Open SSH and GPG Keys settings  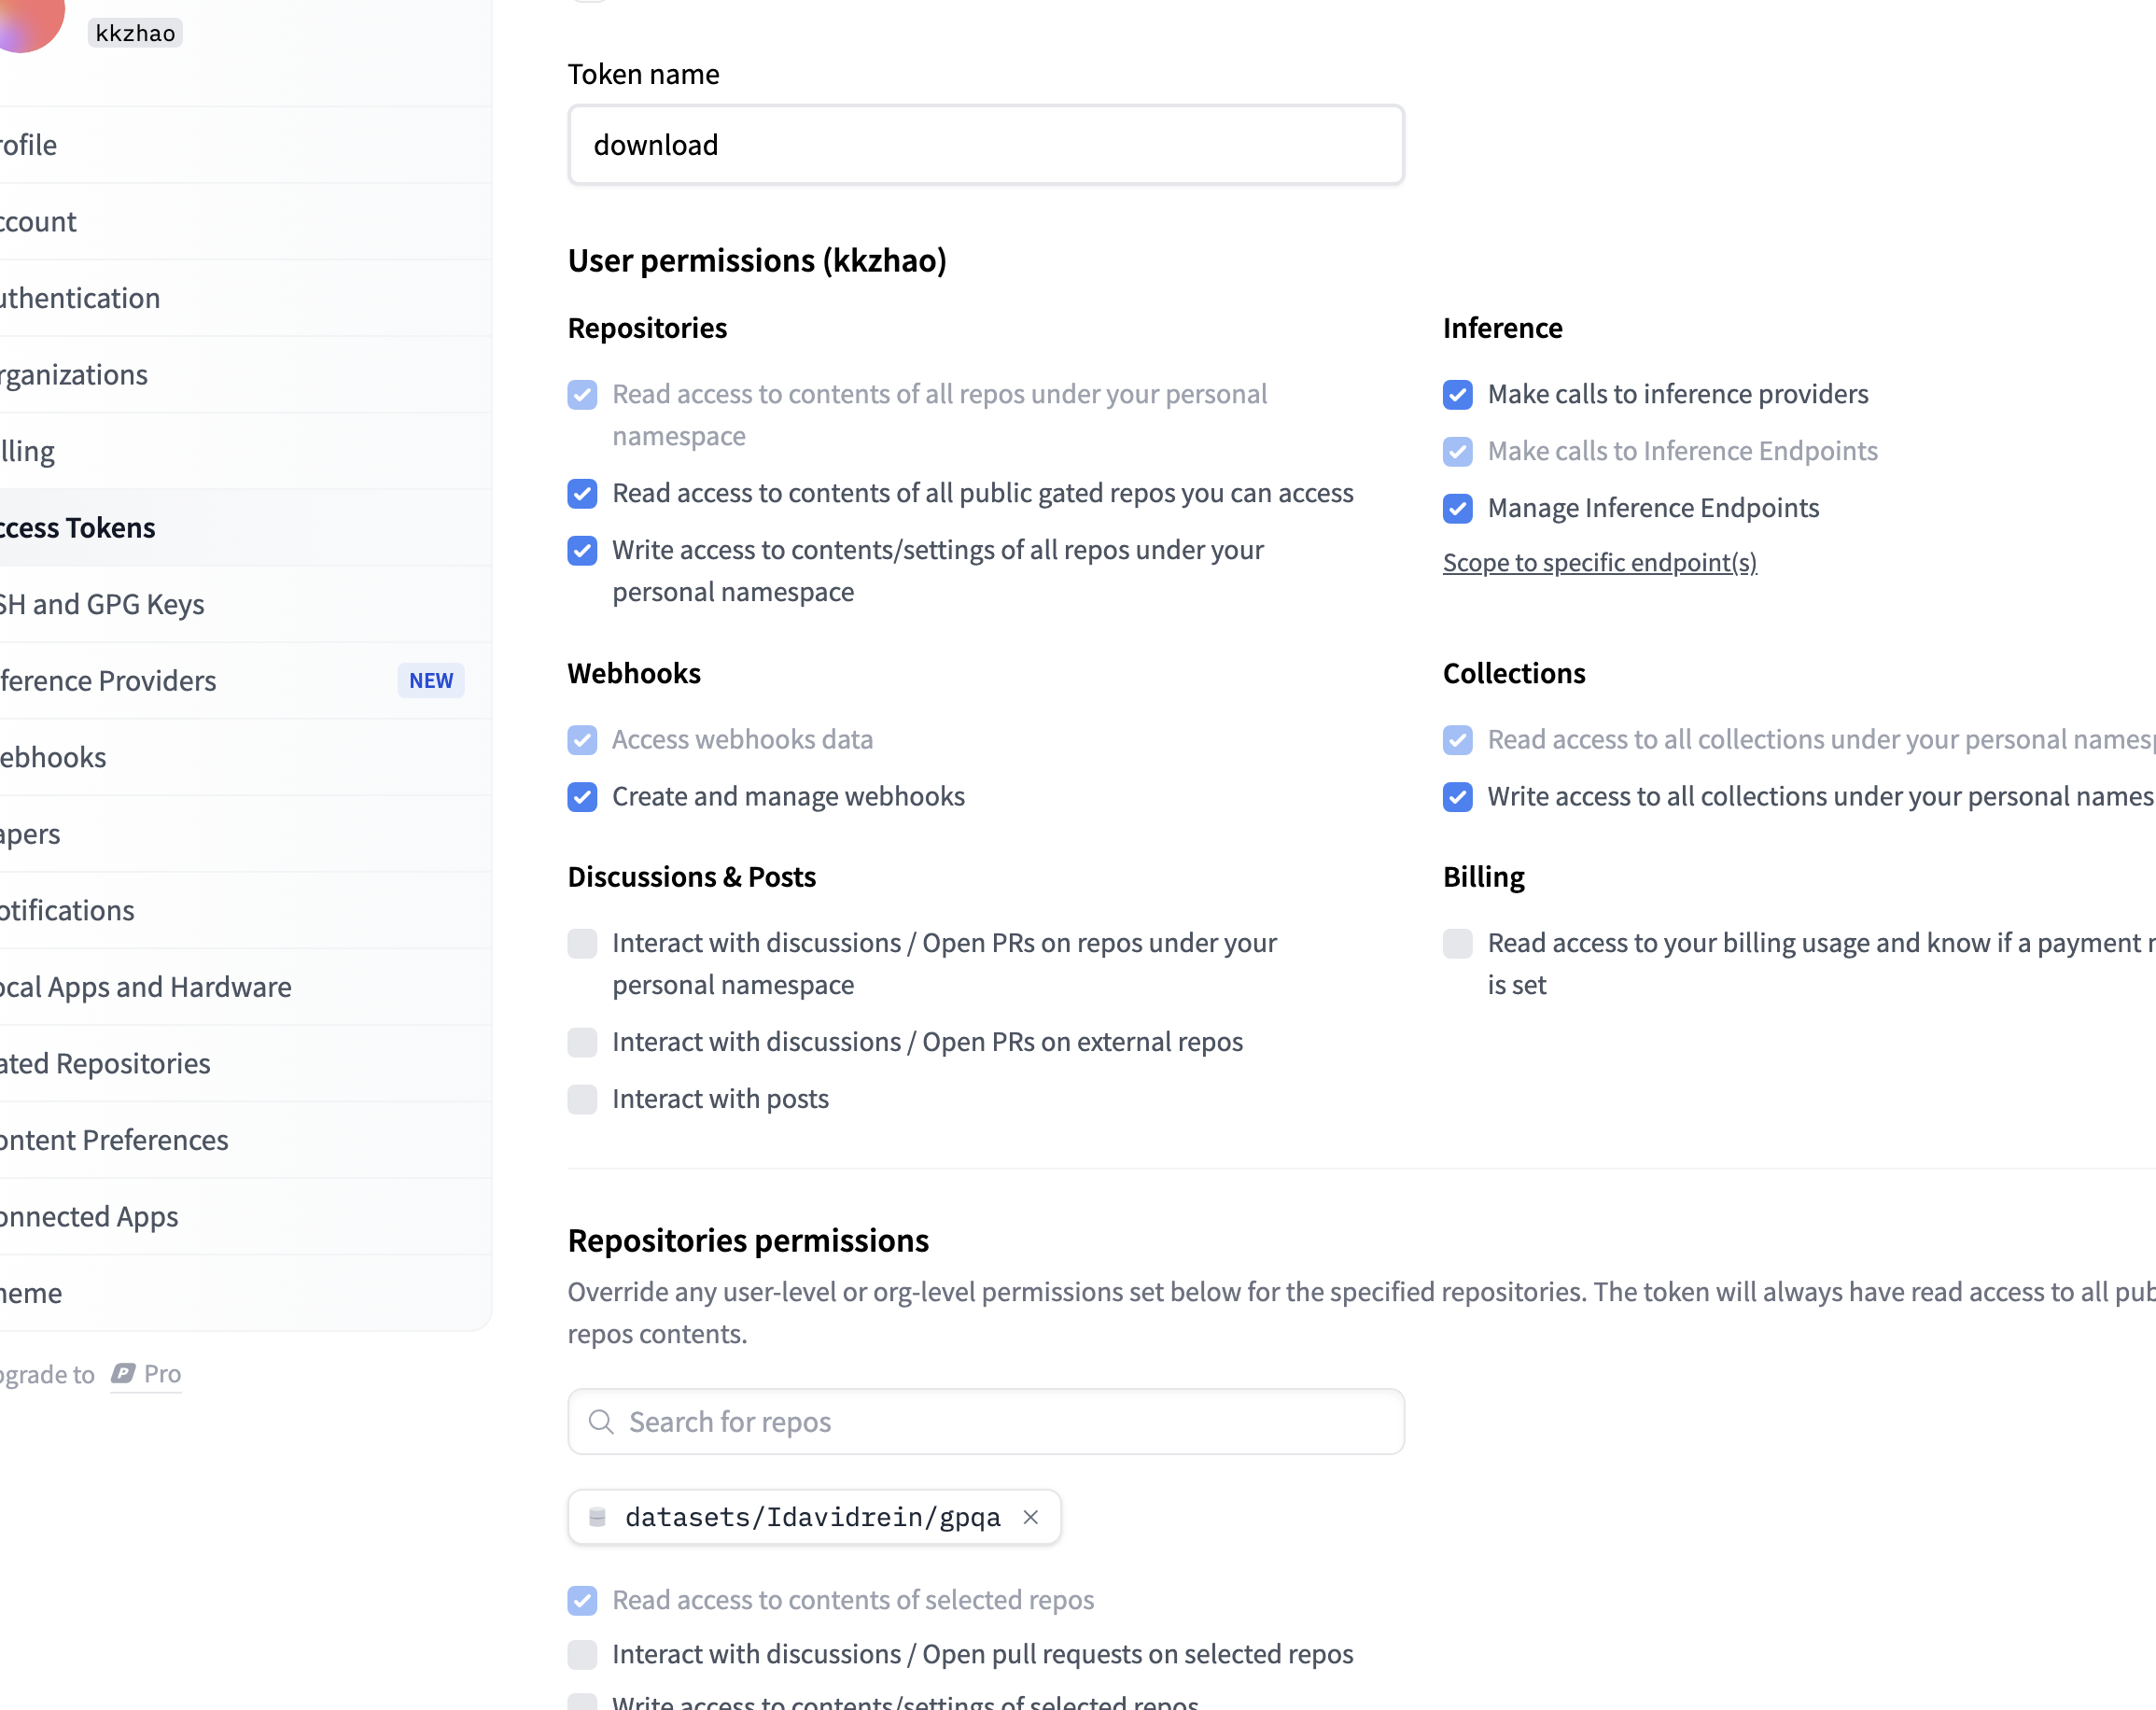(x=102, y=604)
